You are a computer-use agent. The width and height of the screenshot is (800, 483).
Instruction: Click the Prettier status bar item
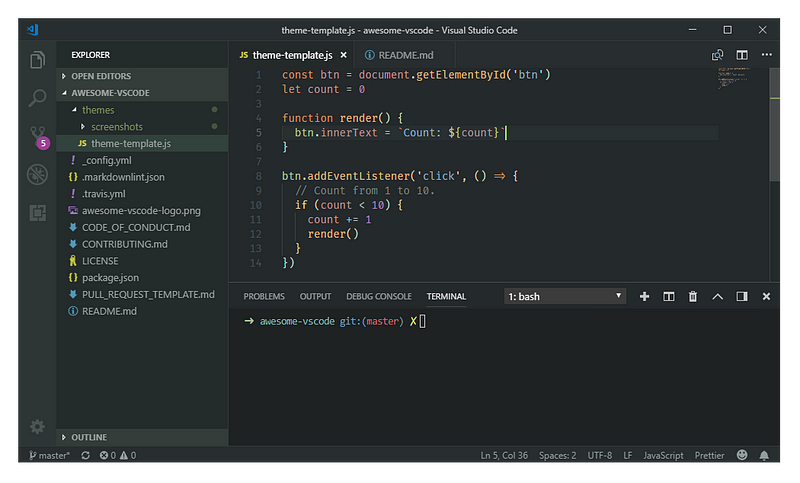(709, 455)
